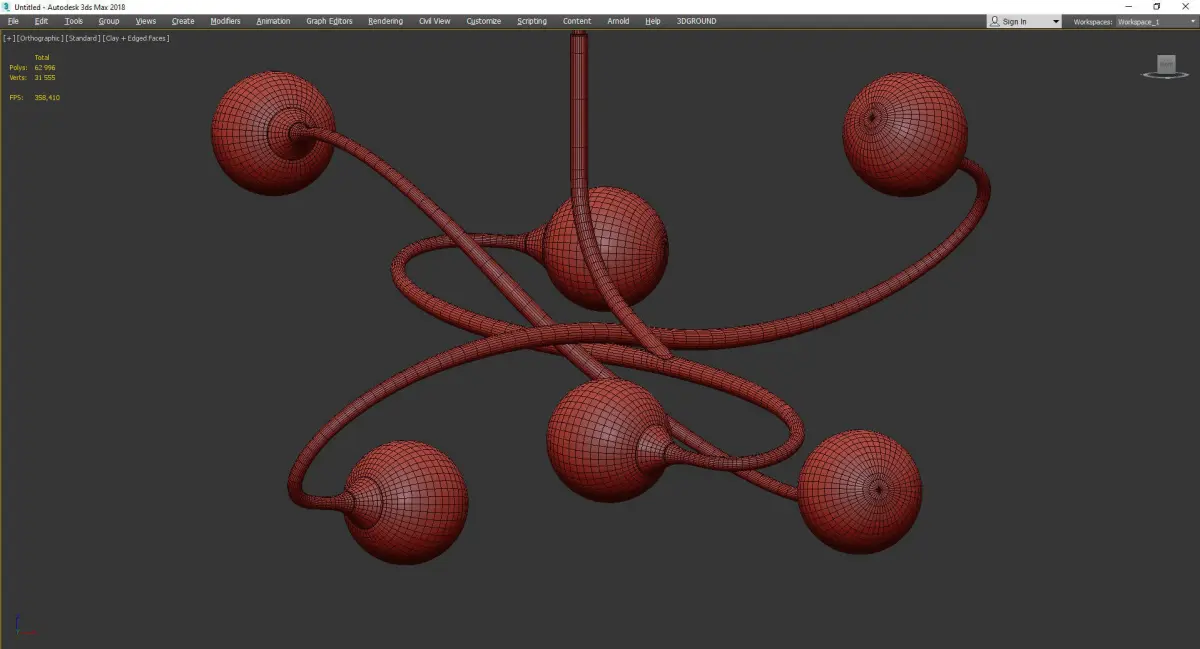Screen dimensions: 1200x649
Task: Open the File menu
Action: (13, 21)
